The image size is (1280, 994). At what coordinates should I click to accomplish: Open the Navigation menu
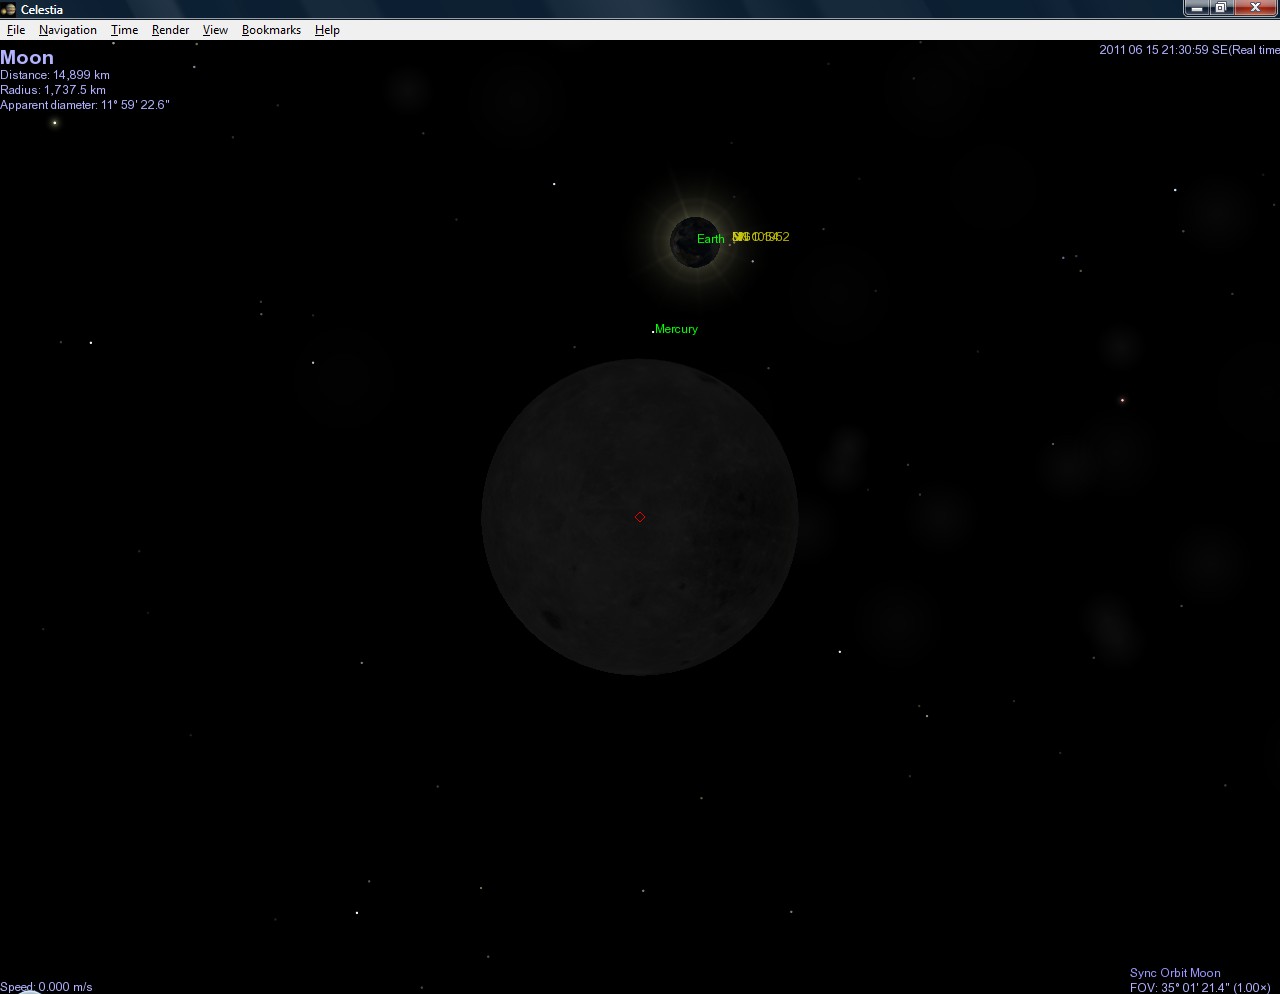click(68, 30)
